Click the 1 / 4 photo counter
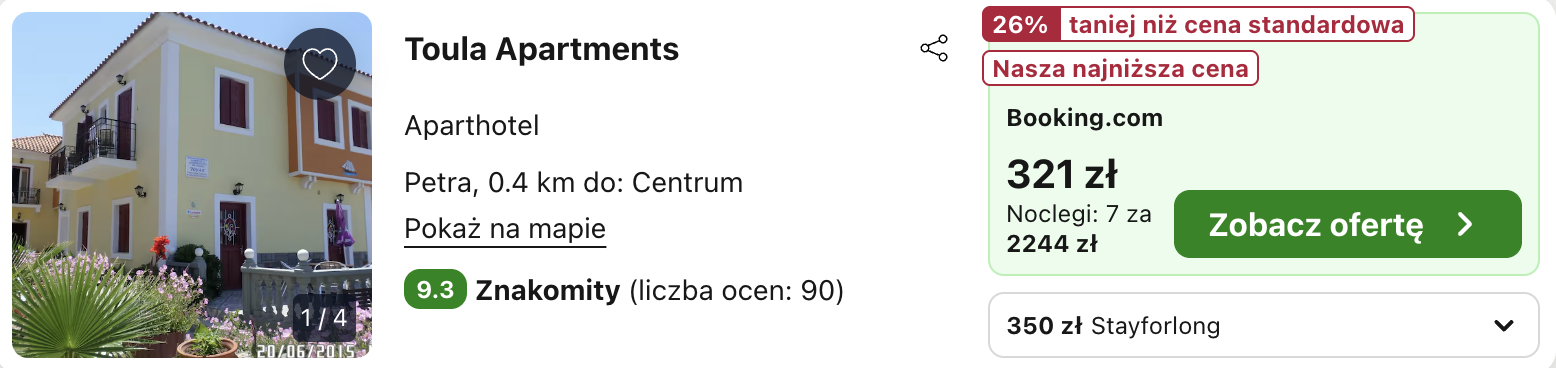The image size is (1556, 368). [324, 318]
